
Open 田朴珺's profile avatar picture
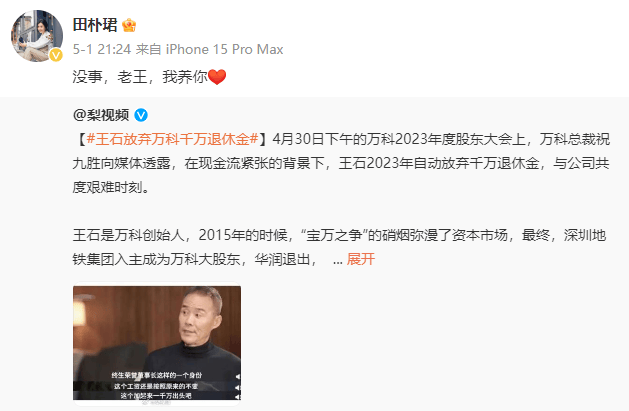(37, 36)
